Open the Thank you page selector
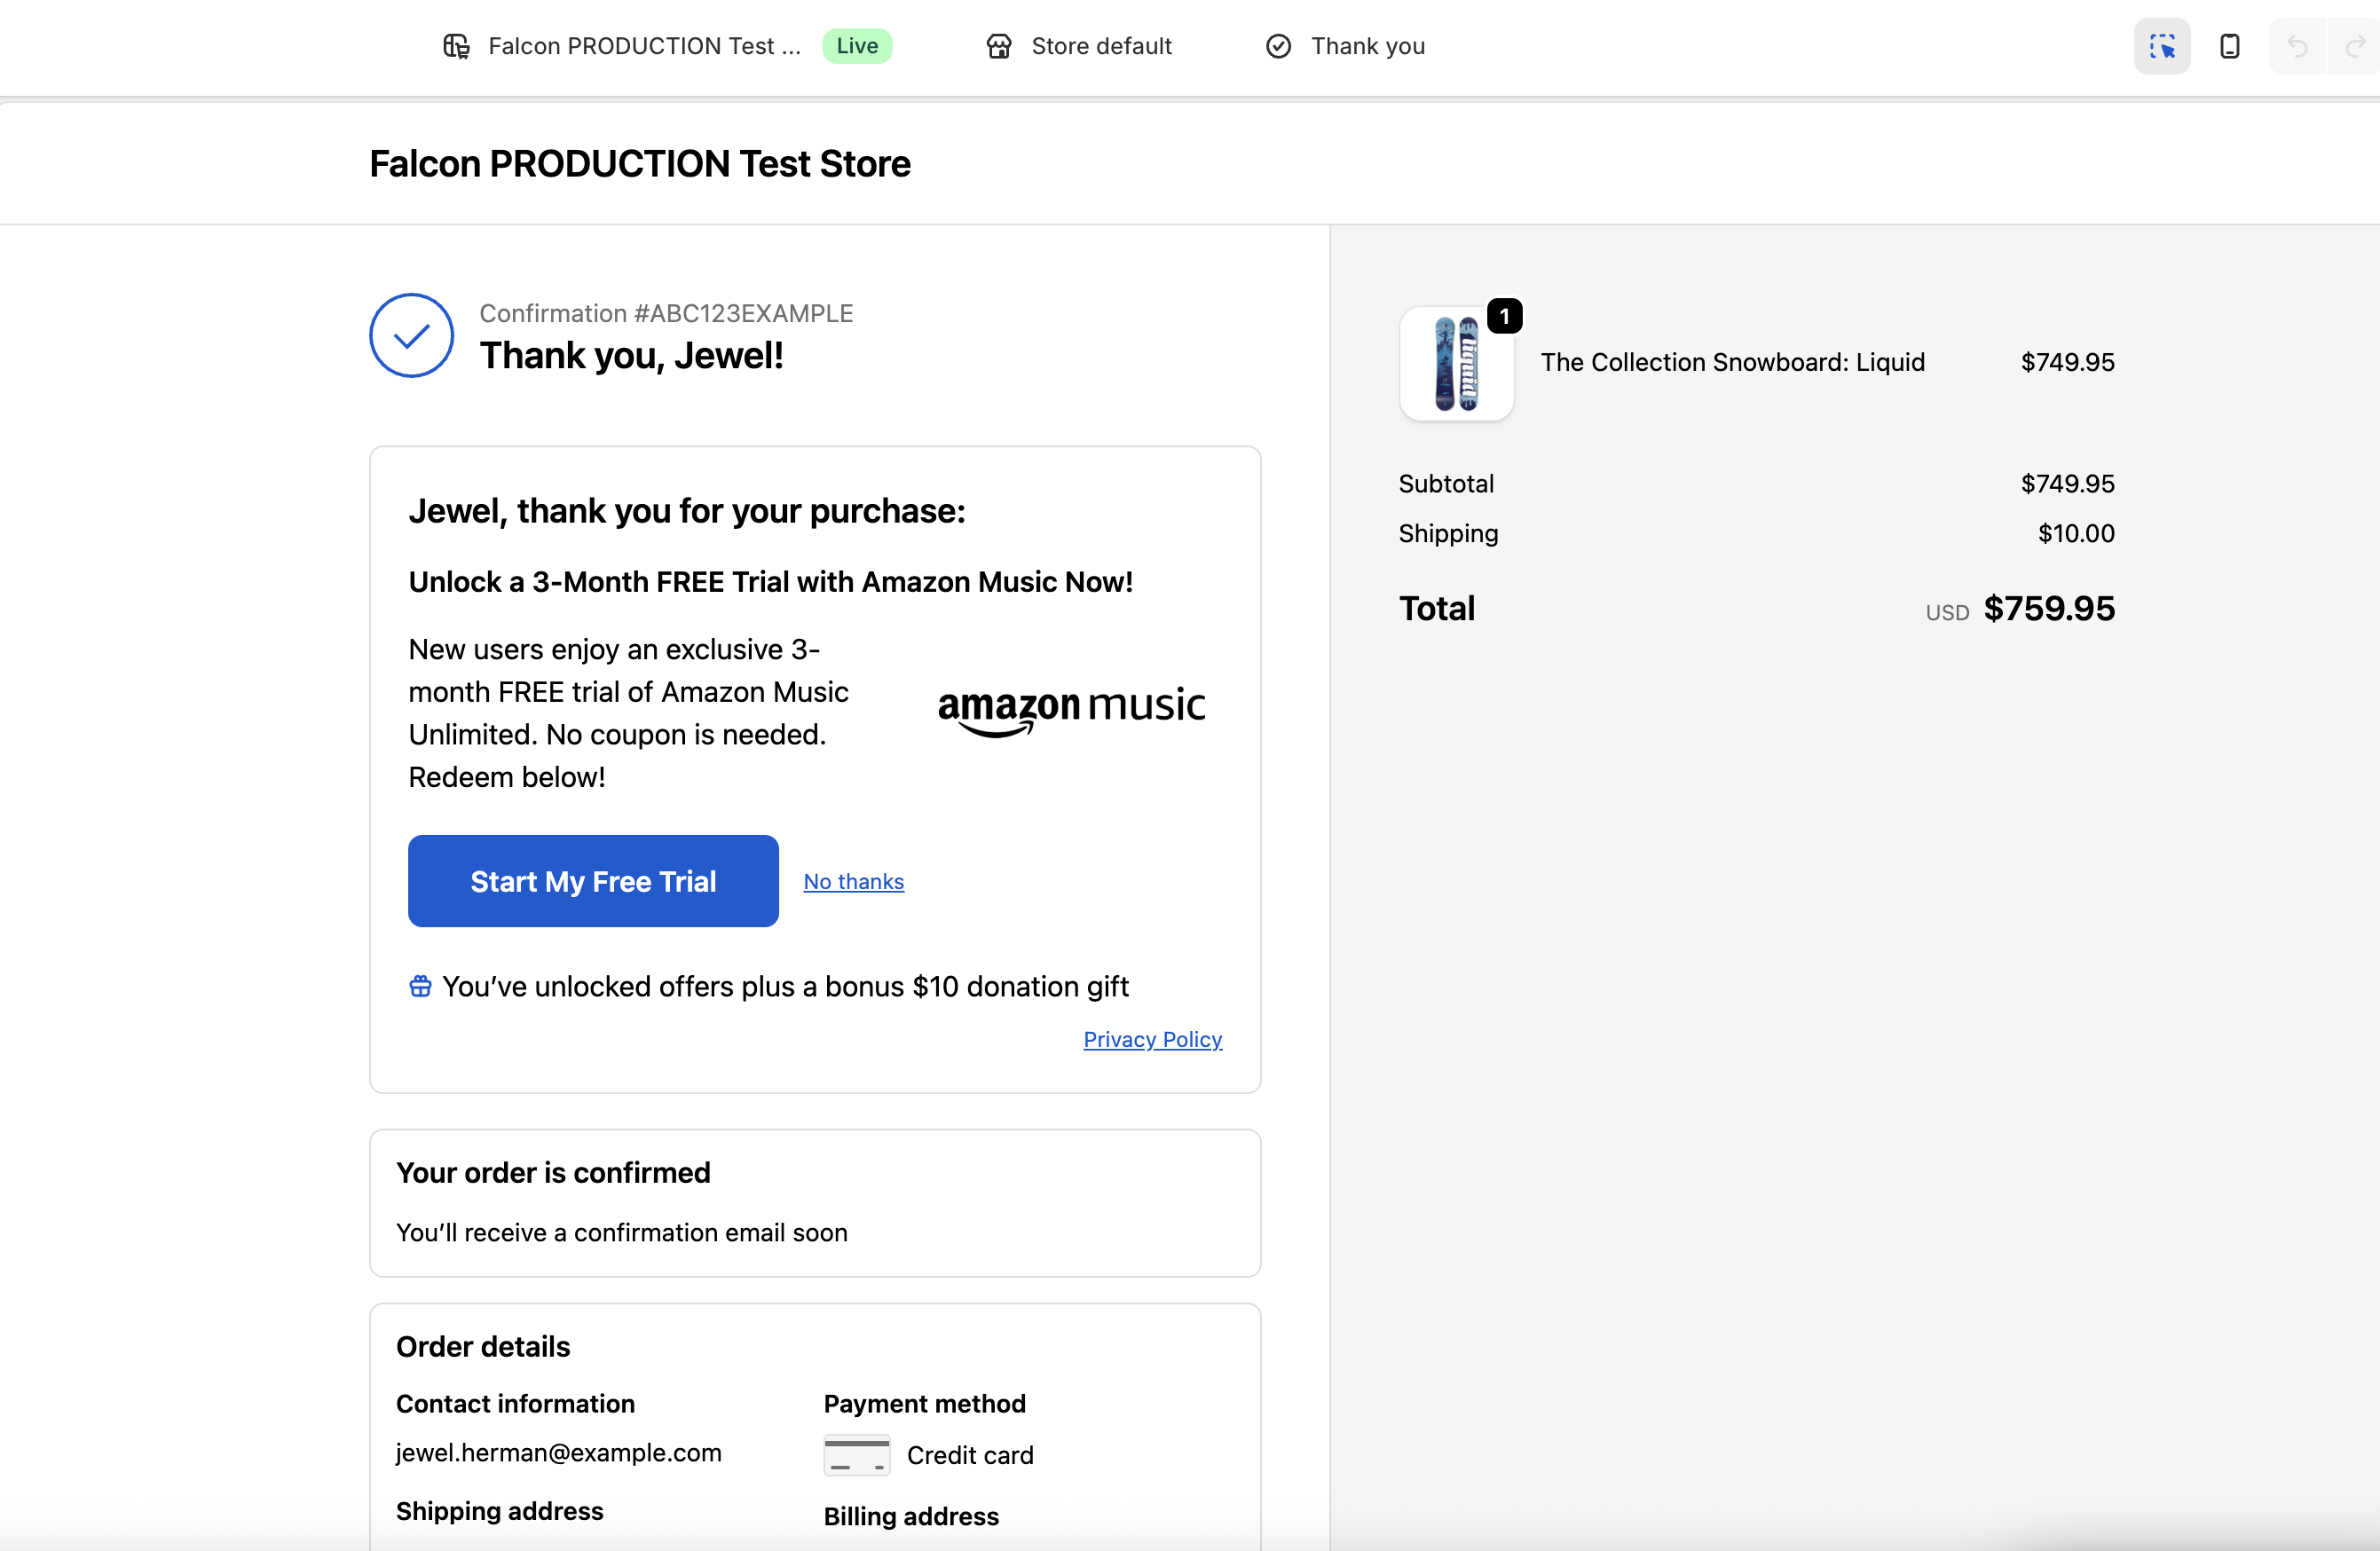Image resolution: width=2380 pixels, height=1551 pixels. pos(1345,46)
